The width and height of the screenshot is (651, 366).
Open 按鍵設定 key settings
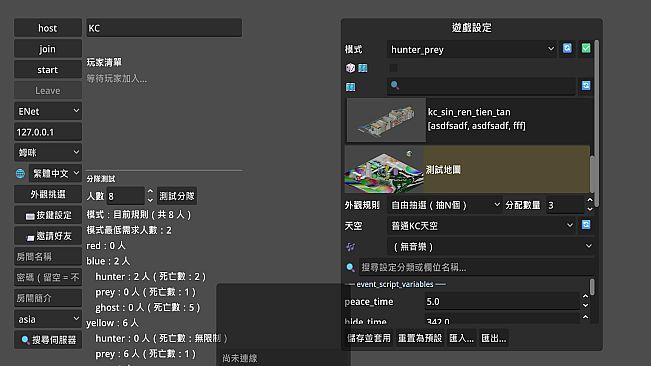tap(48, 215)
